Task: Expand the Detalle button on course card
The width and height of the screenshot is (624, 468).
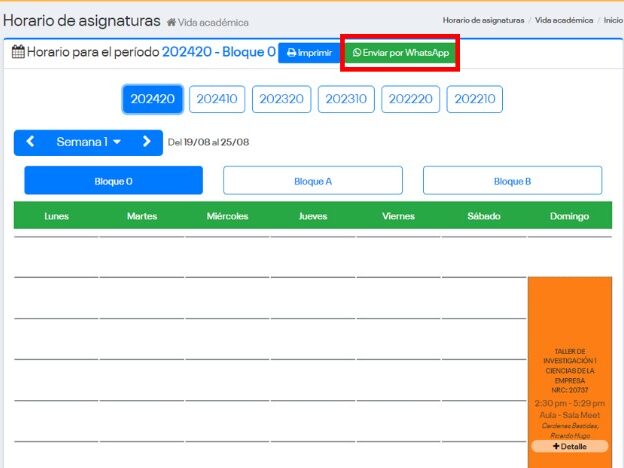Action: 569,446
